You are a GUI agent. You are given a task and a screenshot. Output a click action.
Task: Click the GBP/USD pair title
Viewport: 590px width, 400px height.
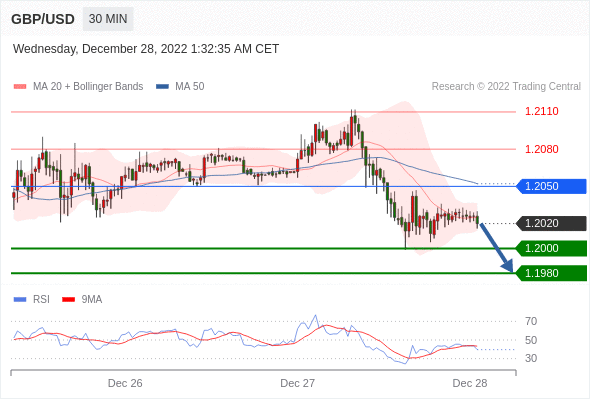click(x=43, y=19)
